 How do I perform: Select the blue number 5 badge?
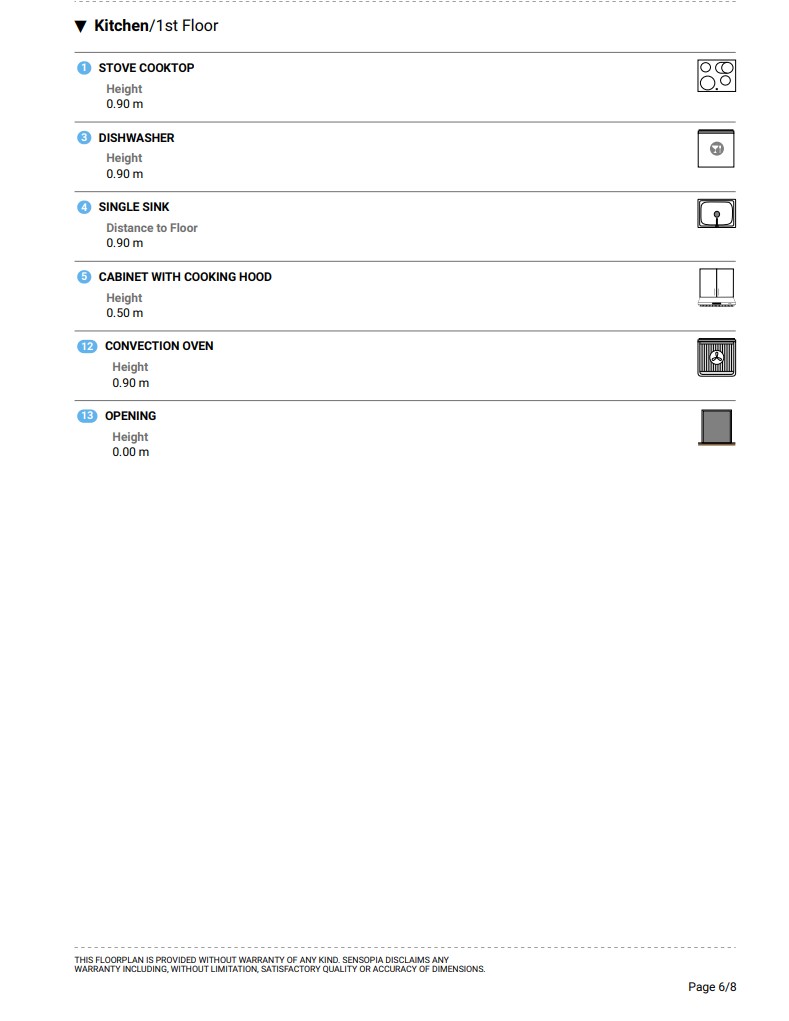click(84, 277)
